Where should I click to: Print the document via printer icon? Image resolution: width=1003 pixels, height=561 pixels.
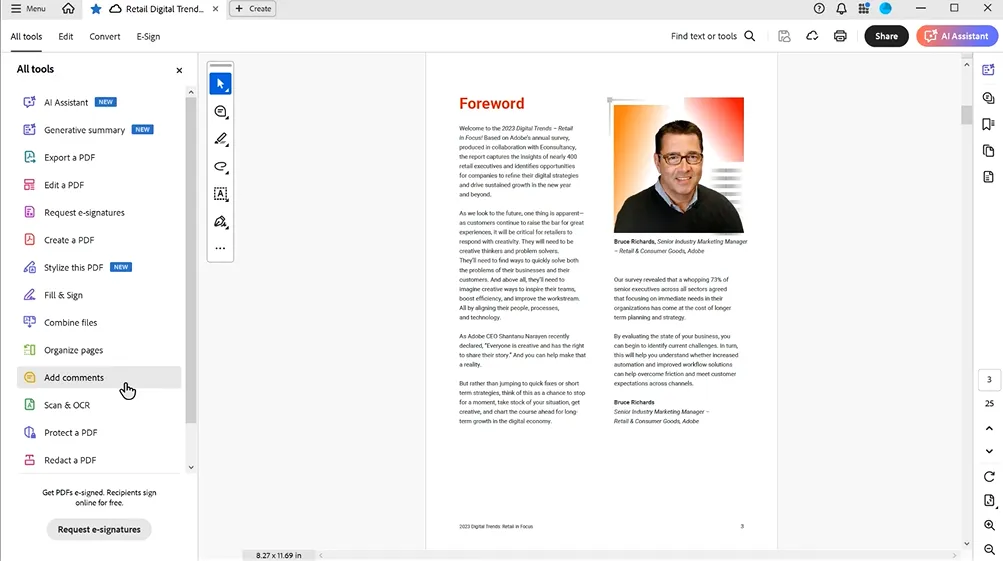(841, 36)
